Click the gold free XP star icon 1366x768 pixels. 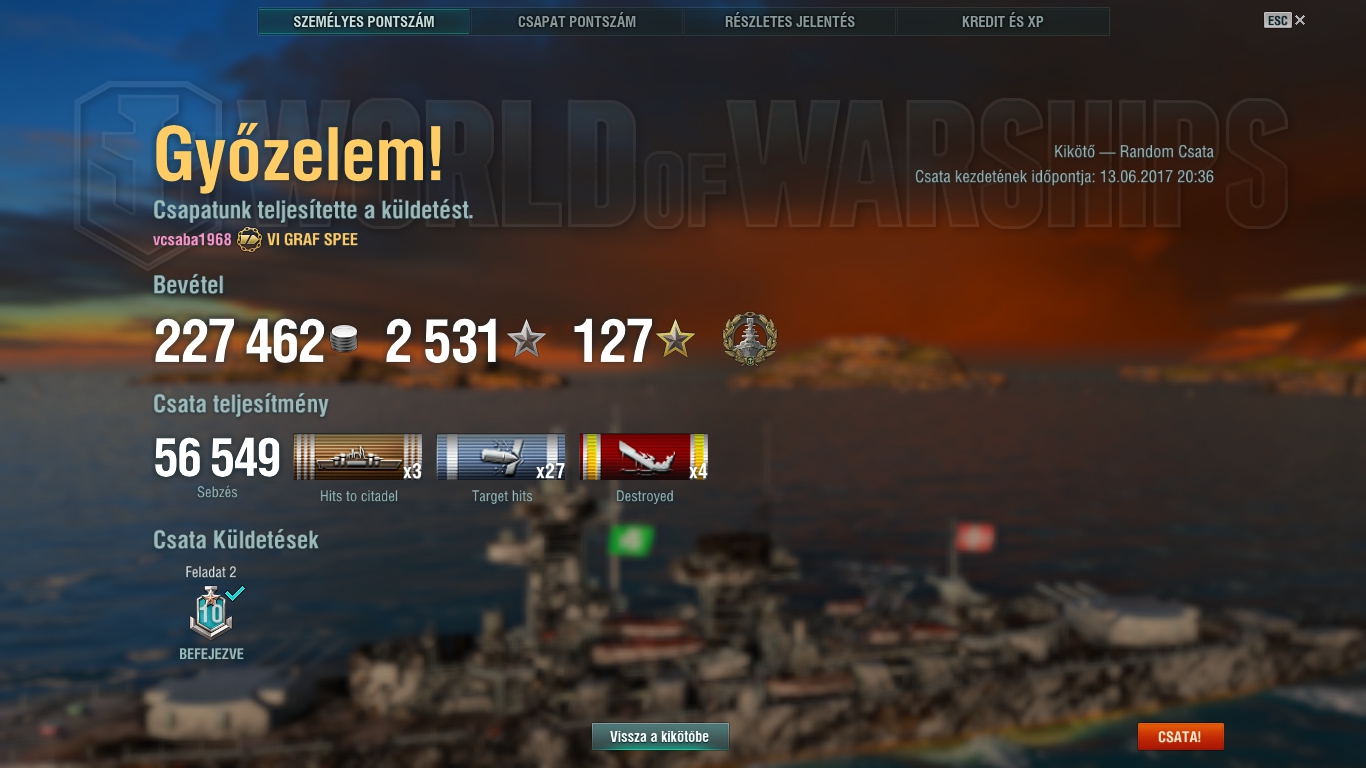[x=676, y=340]
